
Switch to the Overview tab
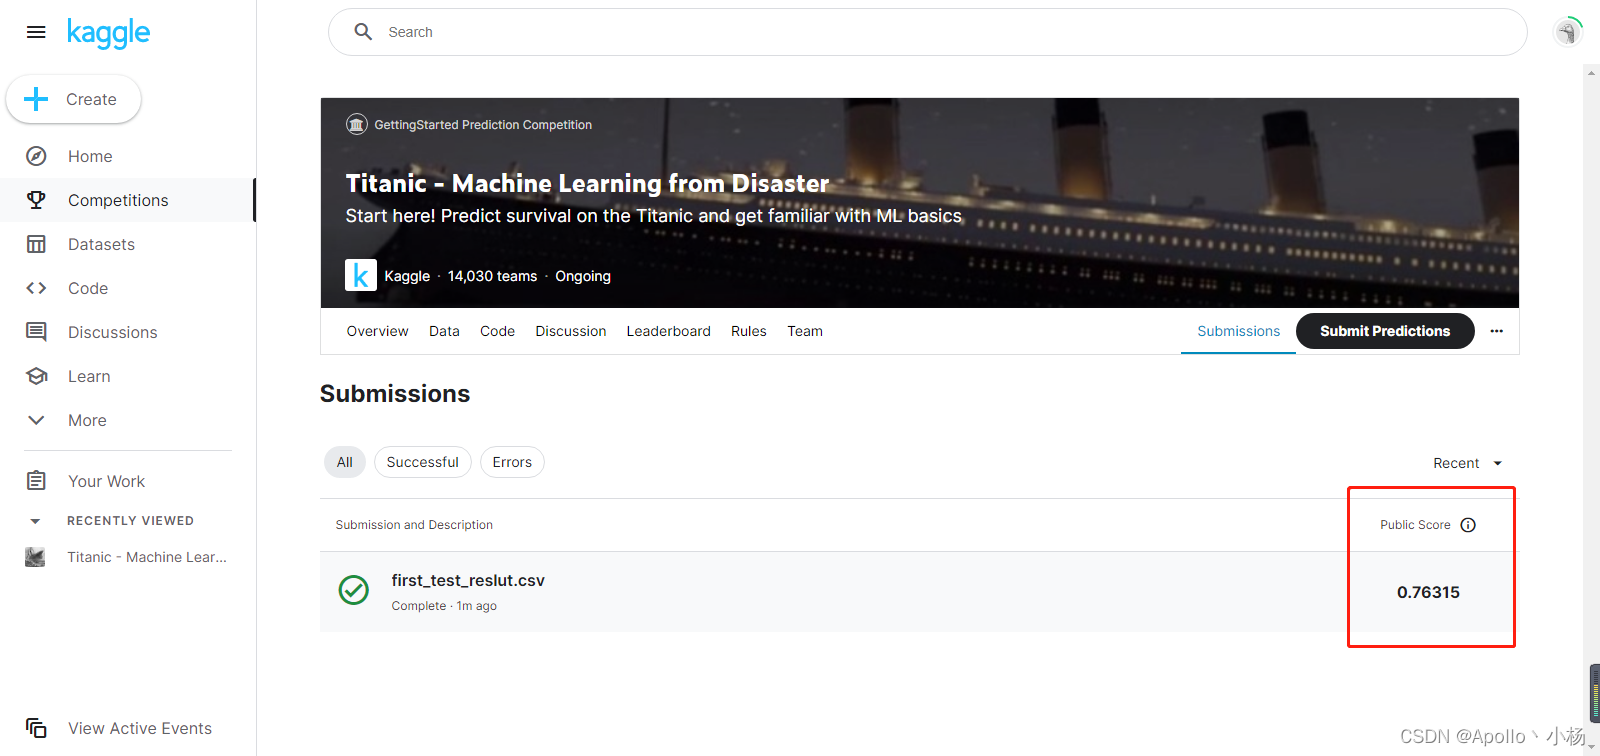(377, 331)
